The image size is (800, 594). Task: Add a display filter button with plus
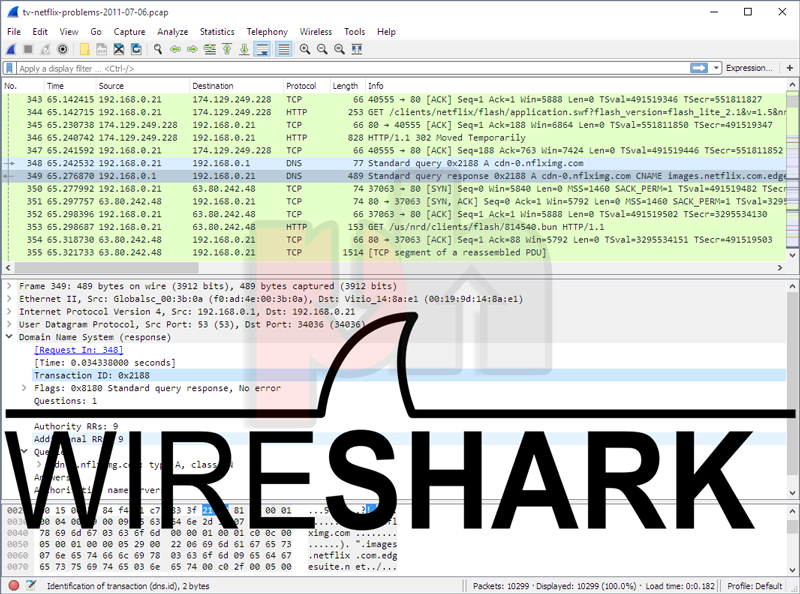point(790,68)
